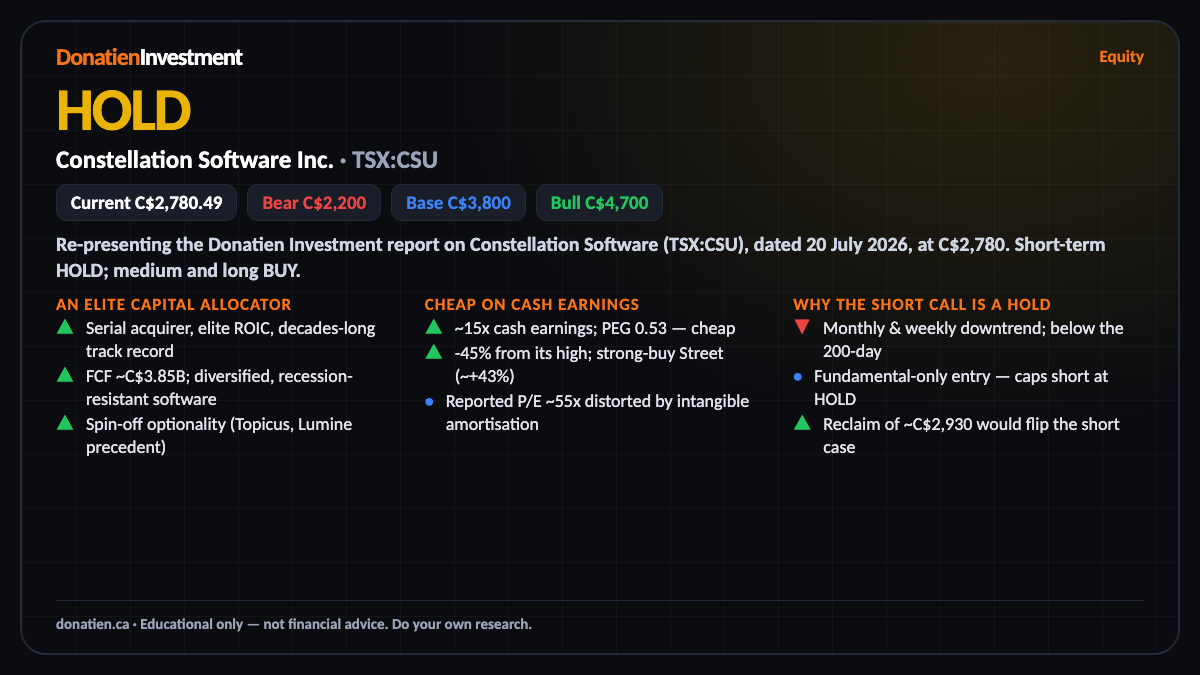
Task: Click the blue dot beside Reported P/E ~55x
Action: (429, 401)
